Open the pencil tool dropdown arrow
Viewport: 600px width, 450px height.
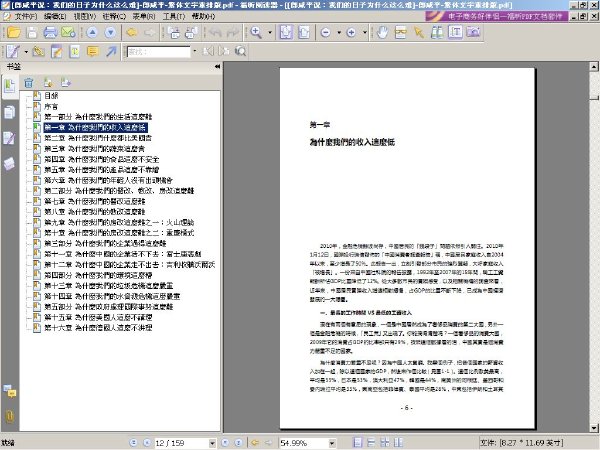tap(26, 51)
